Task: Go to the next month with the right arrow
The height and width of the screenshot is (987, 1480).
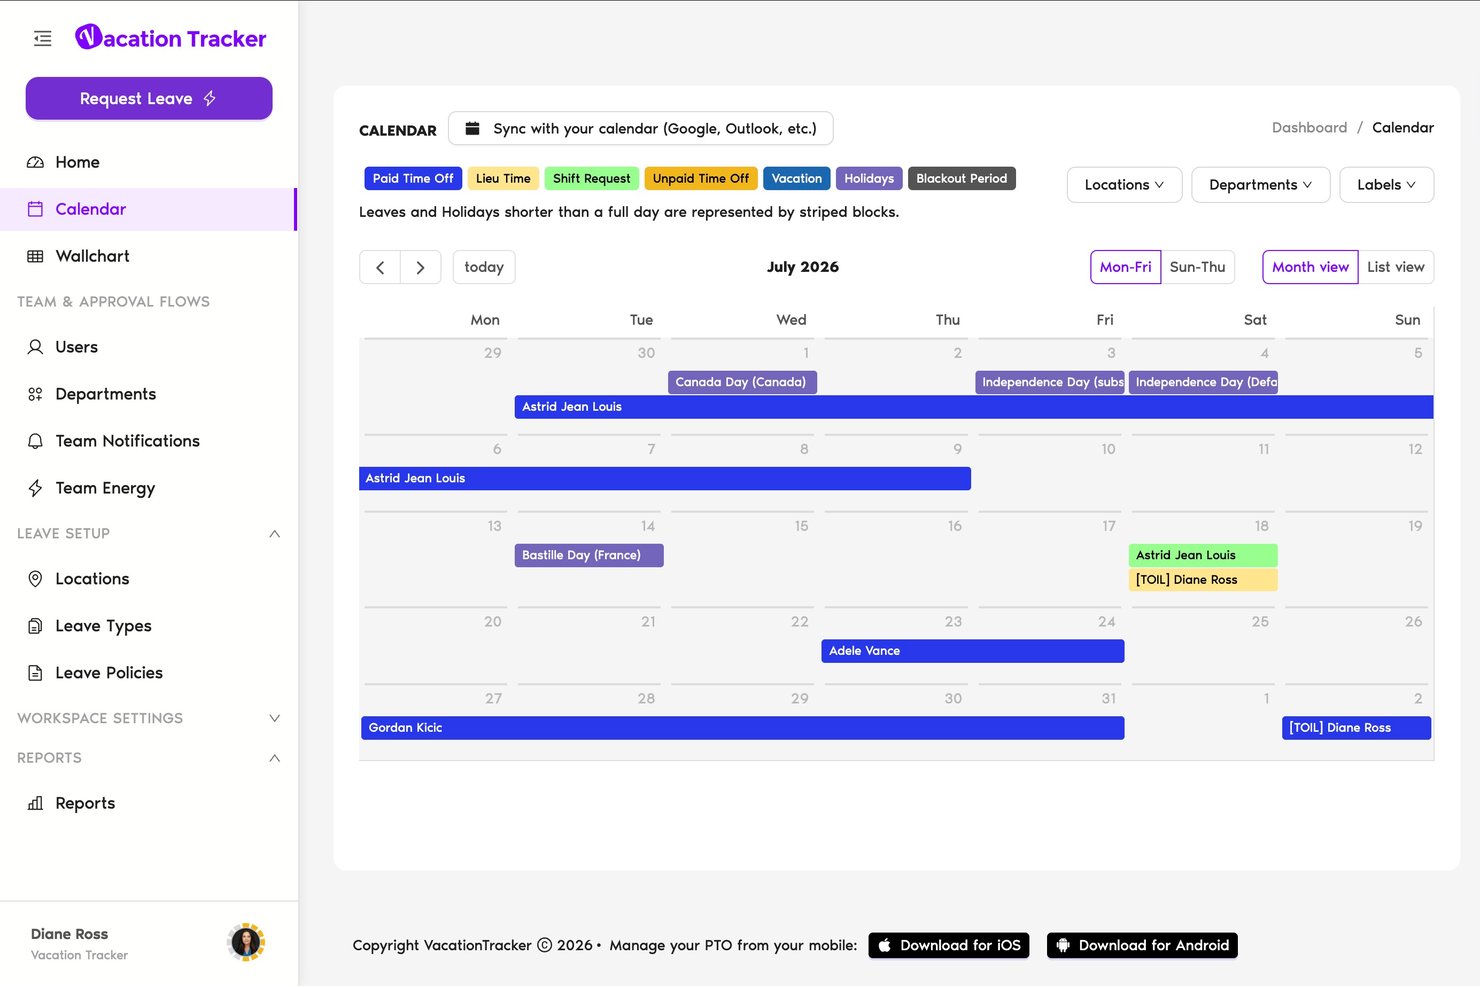Action: pos(421,267)
